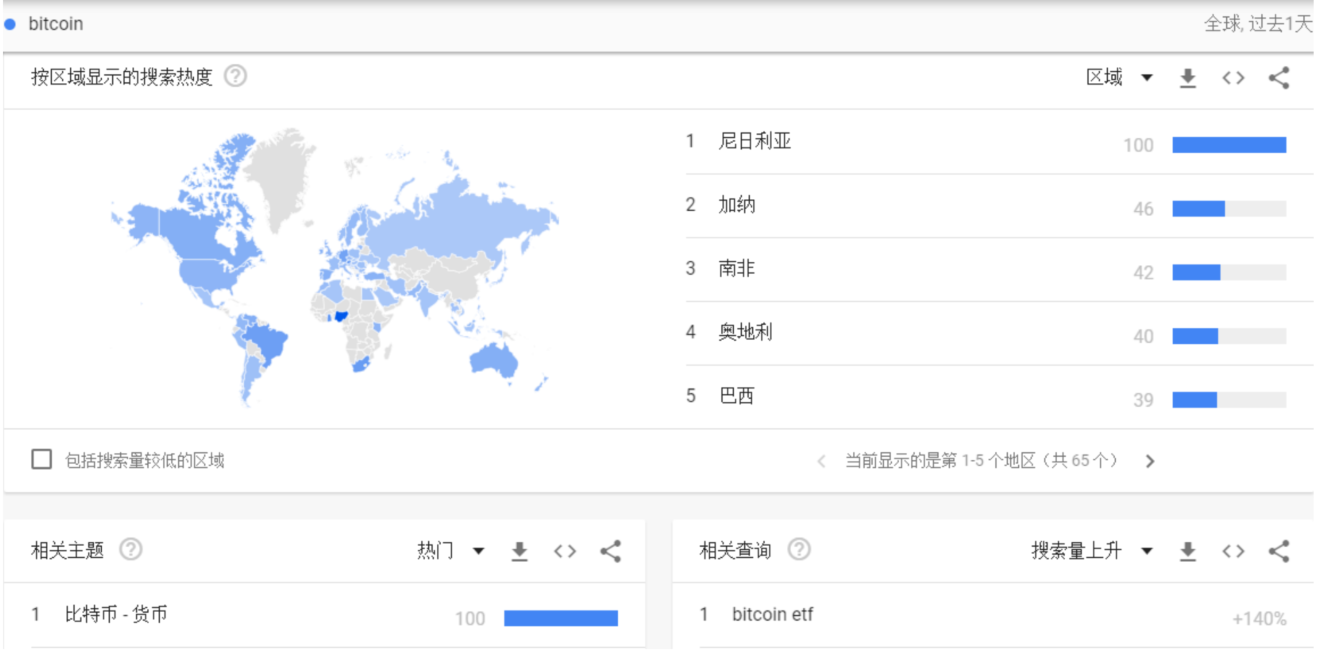Open the 热门 dropdown in 相关主题
This screenshot has width=1319, height=651.
click(451, 551)
